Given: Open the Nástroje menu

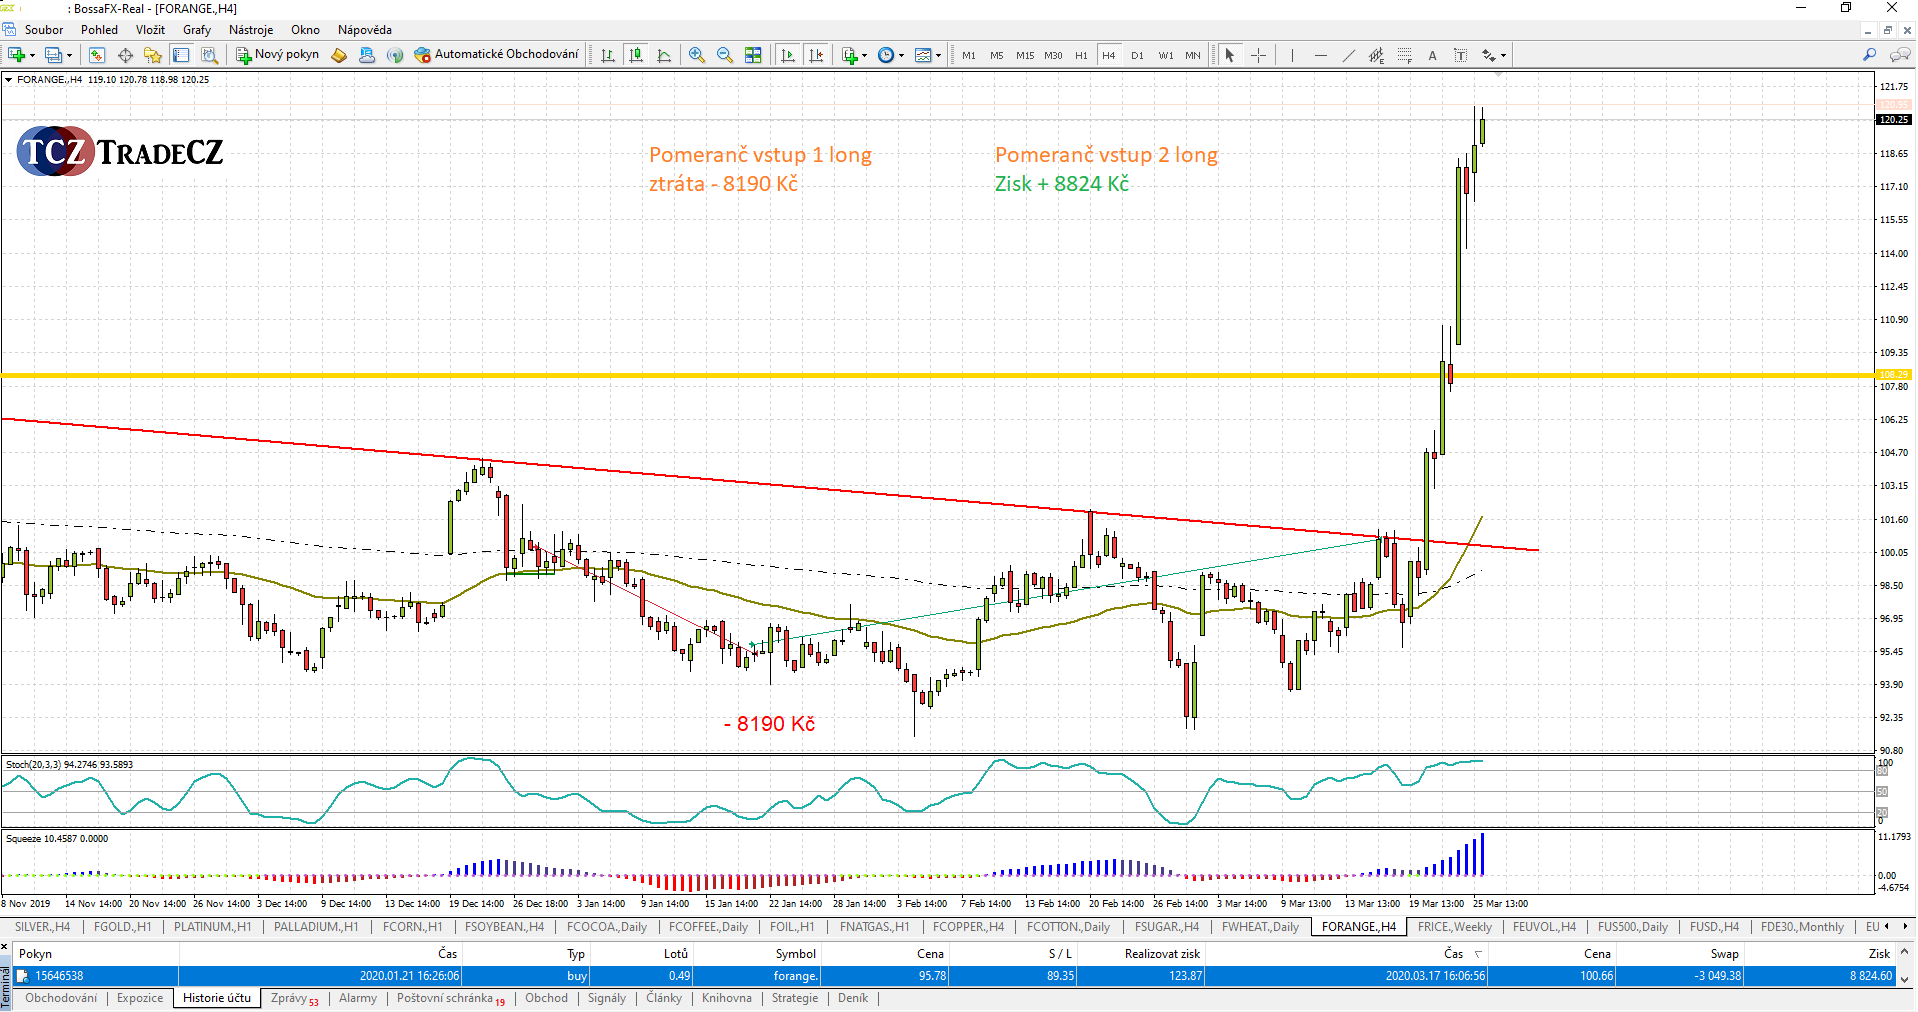Looking at the screenshot, I should tap(251, 30).
